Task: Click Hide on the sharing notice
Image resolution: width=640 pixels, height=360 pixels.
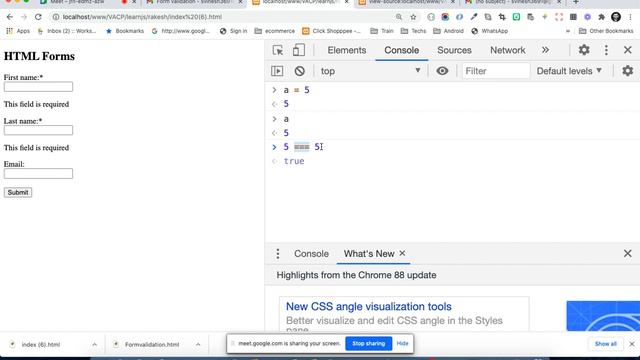Action: (402, 344)
